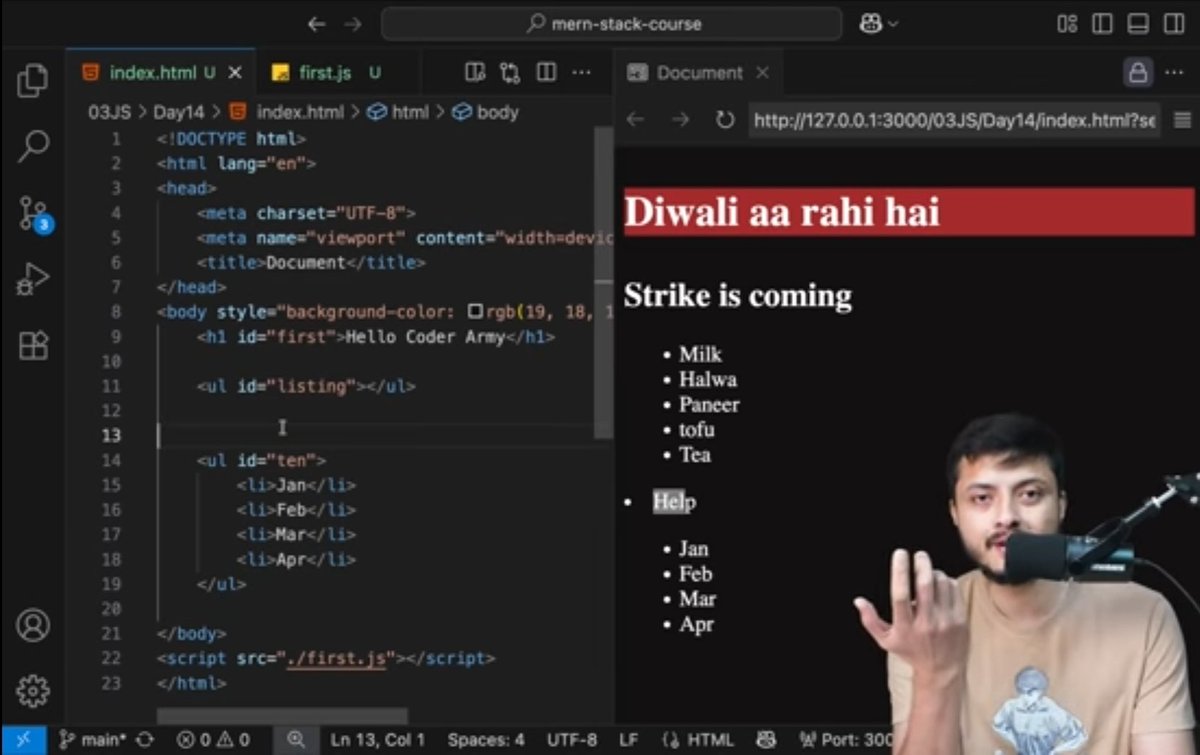The width and height of the screenshot is (1200, 755).
Task: Click the preview URL address field
Action: pyautogui.click(x=954, y=120)
